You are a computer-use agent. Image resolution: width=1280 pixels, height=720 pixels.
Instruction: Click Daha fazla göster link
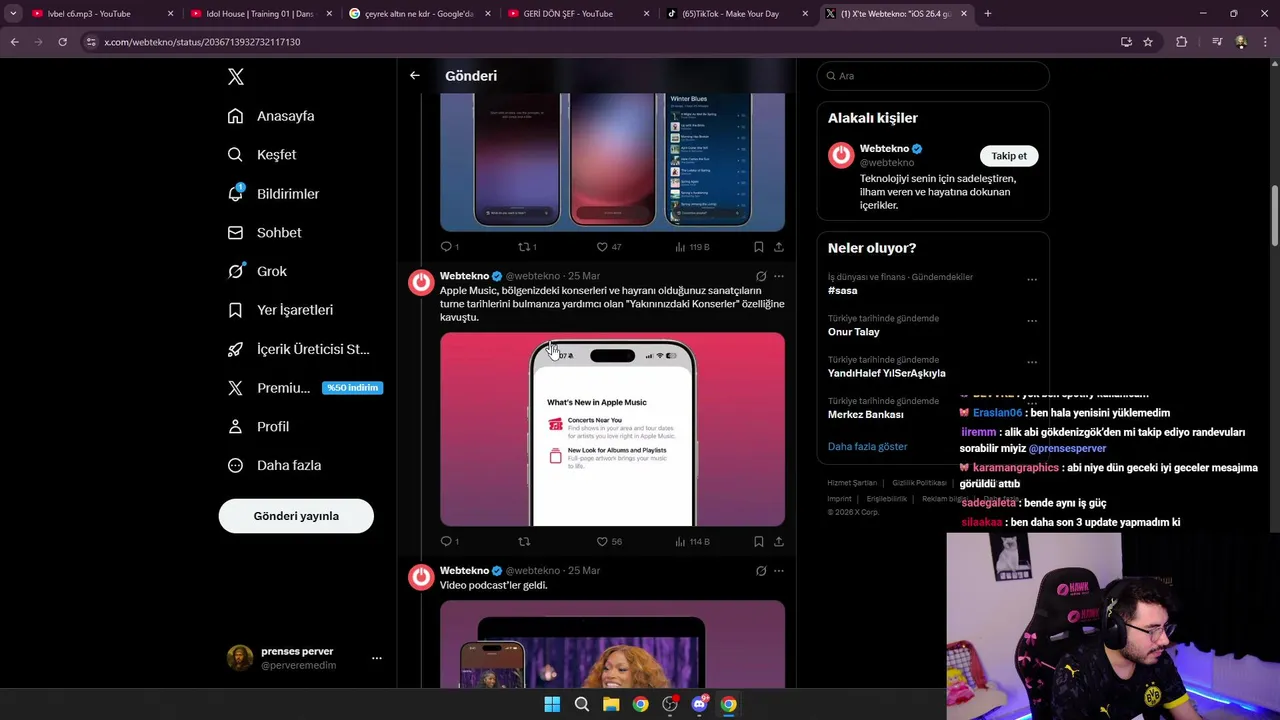pyautogui.click(x=867, y=447)
